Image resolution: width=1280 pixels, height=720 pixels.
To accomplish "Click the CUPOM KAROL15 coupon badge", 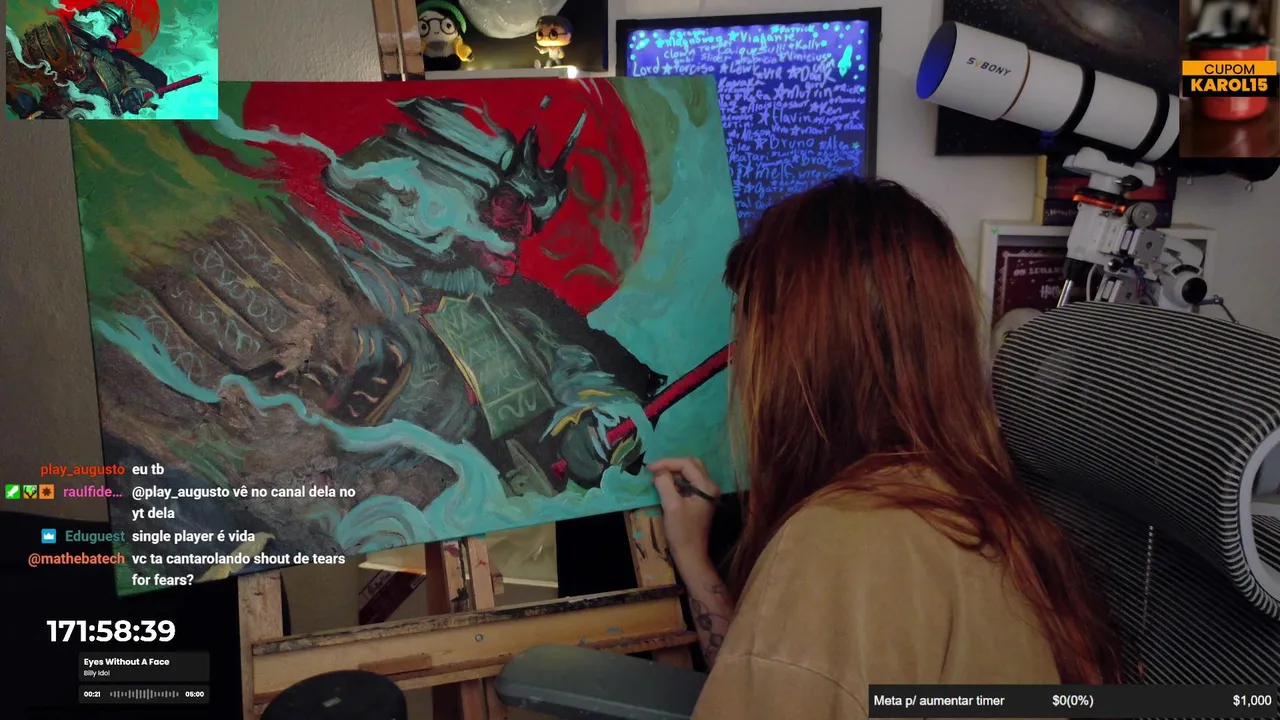I will pyautogui.click(x=1229, y=78).
